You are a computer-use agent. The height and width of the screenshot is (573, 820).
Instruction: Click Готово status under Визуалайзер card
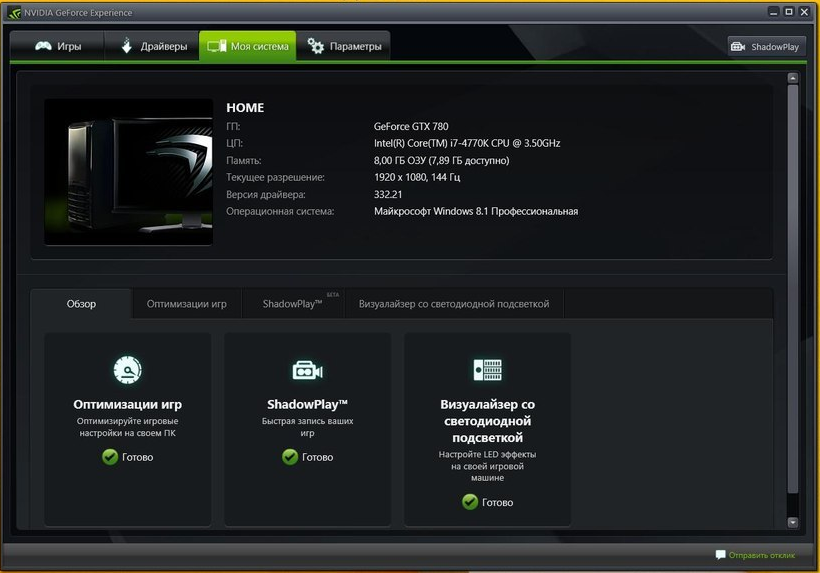(497, 502)
